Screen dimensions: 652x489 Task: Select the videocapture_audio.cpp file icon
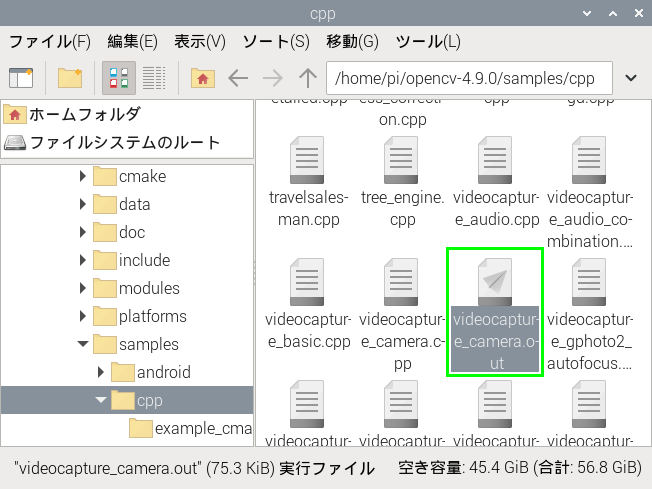[x=495, y=160]
